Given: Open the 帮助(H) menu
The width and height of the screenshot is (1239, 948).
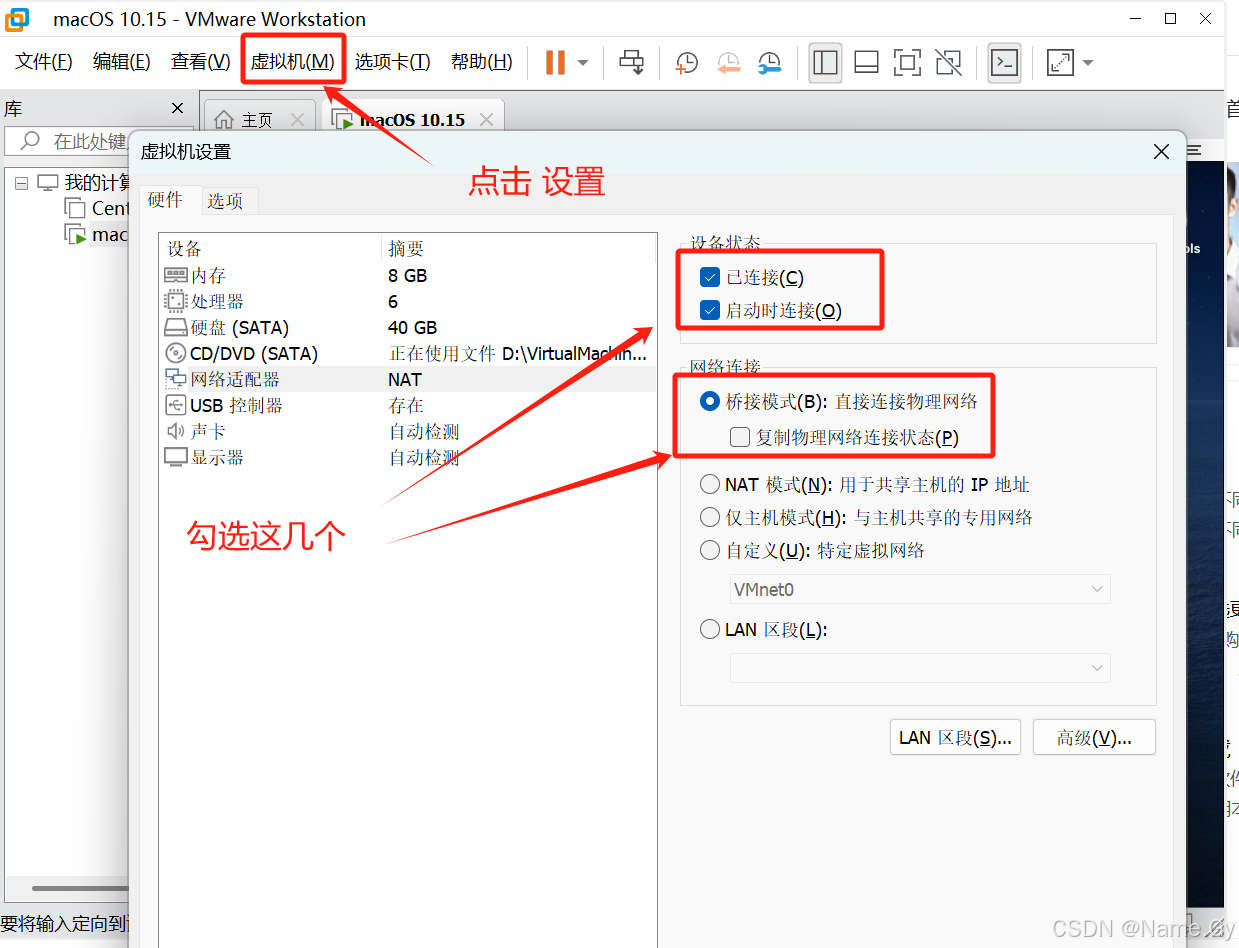Looking at the screenshot, I should tap(482, 62).
